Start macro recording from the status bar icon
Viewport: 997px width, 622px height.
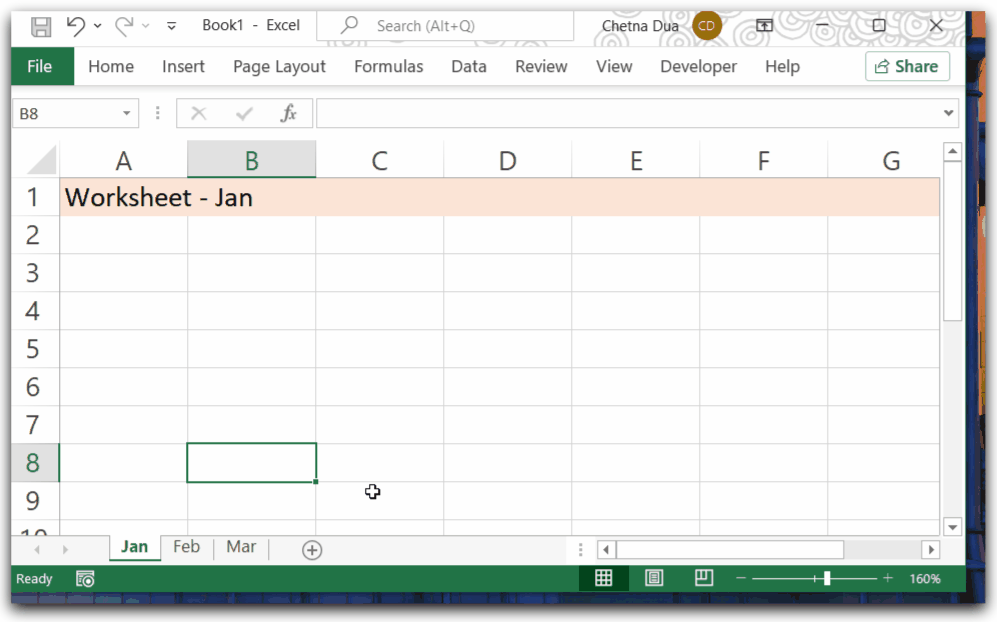pos(85,578)
